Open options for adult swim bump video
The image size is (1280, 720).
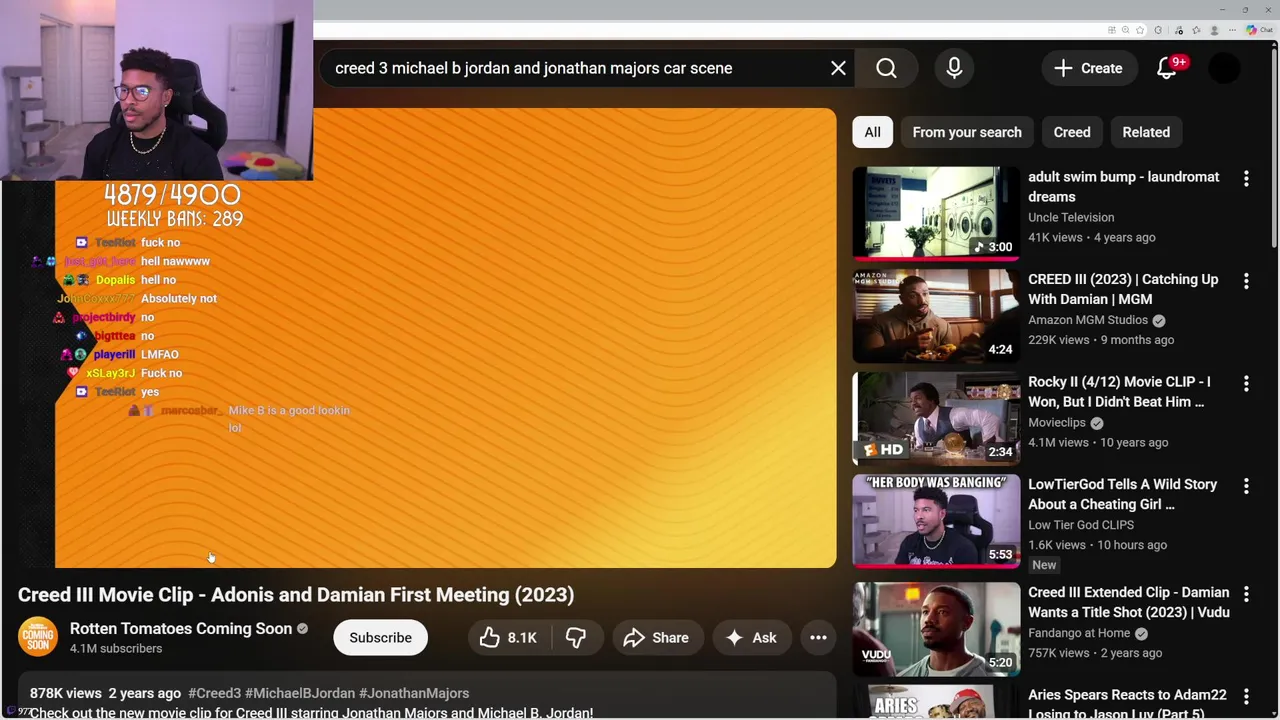1246,179
